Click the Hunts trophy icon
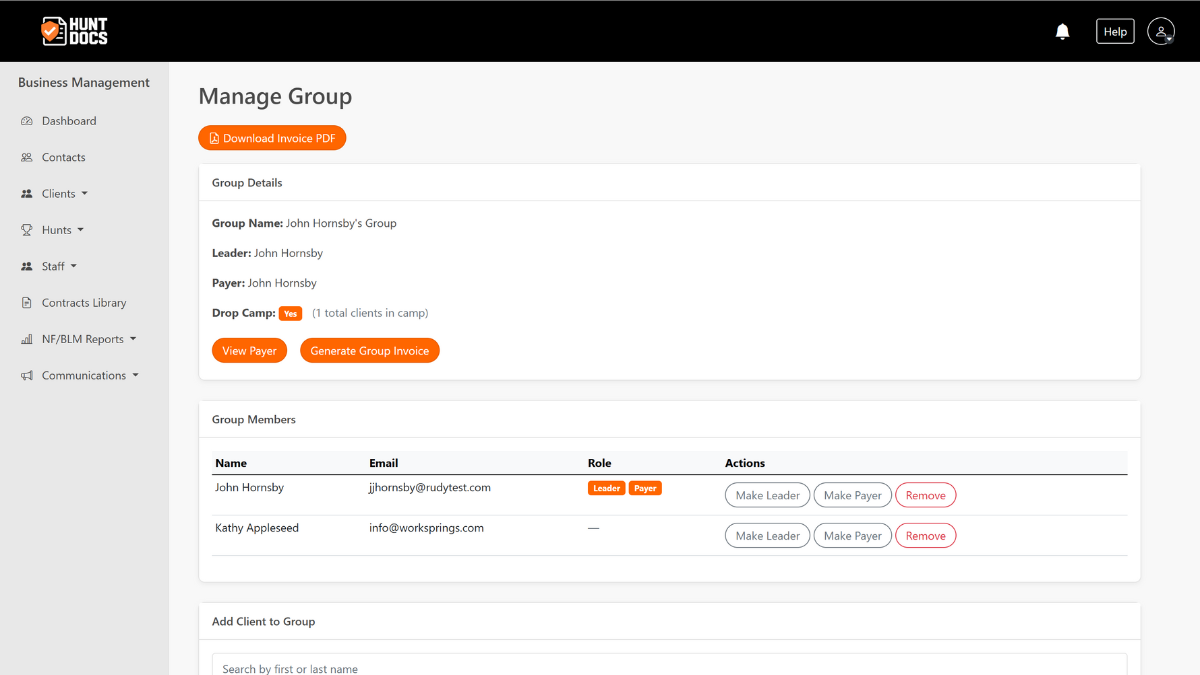This screenshot has height=675, width=1200. [x=27, y=230]
